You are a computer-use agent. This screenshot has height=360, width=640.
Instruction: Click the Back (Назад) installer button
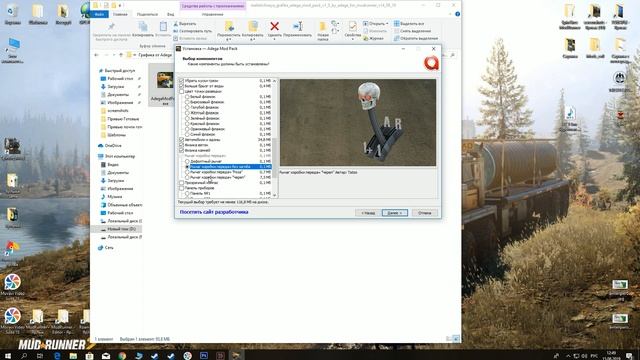(368, 213)
